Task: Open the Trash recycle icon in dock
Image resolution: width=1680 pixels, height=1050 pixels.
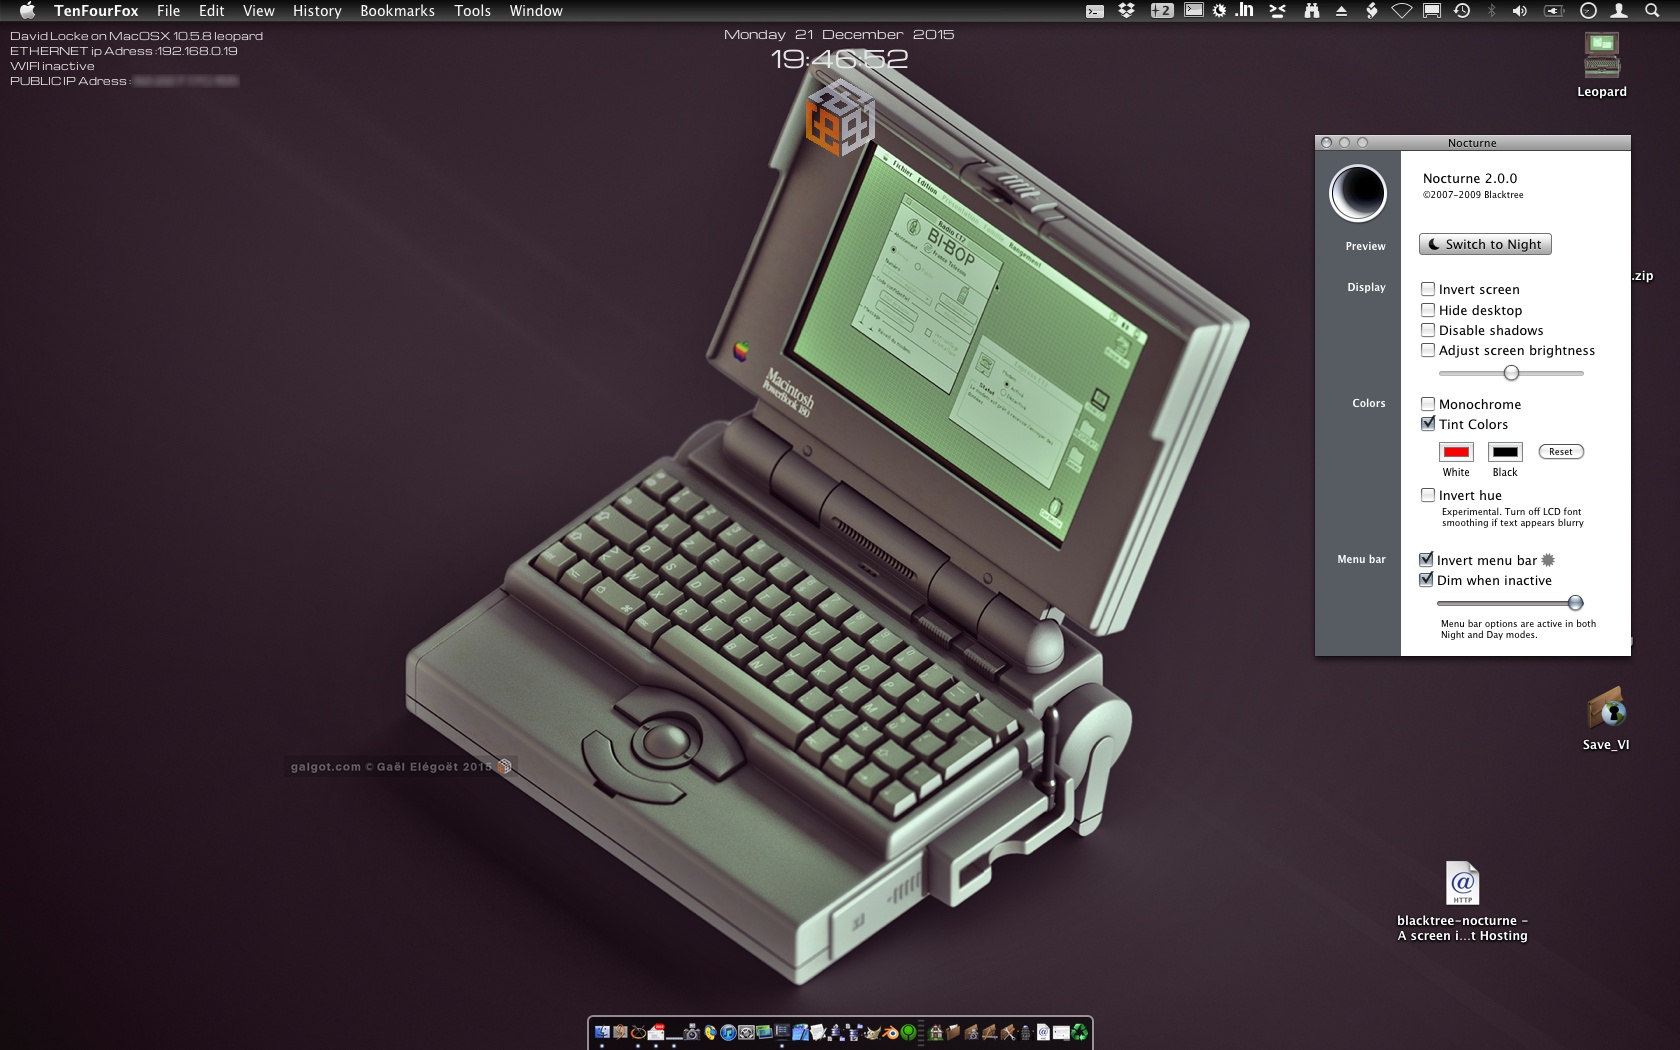Action: [1080, 1032]
